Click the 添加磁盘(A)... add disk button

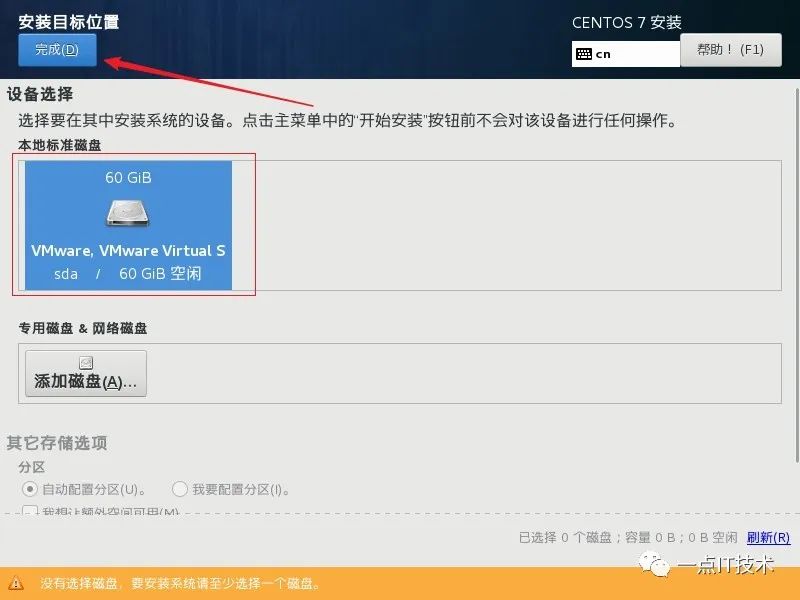pos(86,373)
